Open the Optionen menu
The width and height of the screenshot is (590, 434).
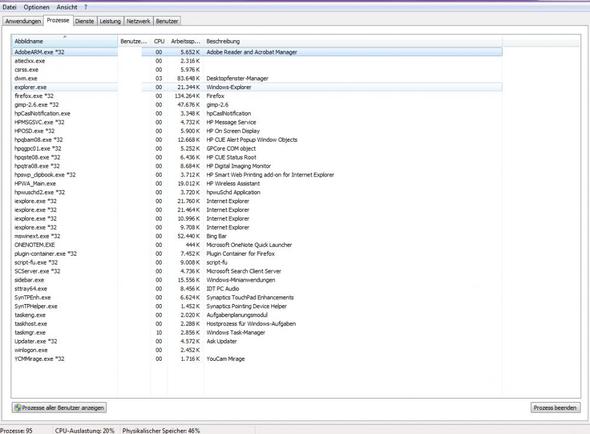pos(36,7)
